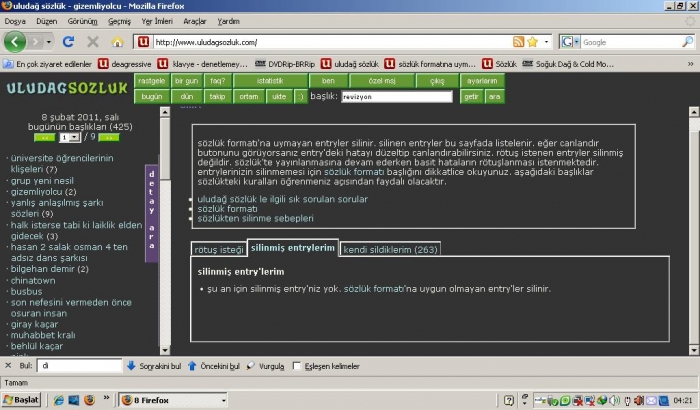Click the browser reload icon
Image resolution: width=700 pixels, height=410 pixels.
(68, 42)
